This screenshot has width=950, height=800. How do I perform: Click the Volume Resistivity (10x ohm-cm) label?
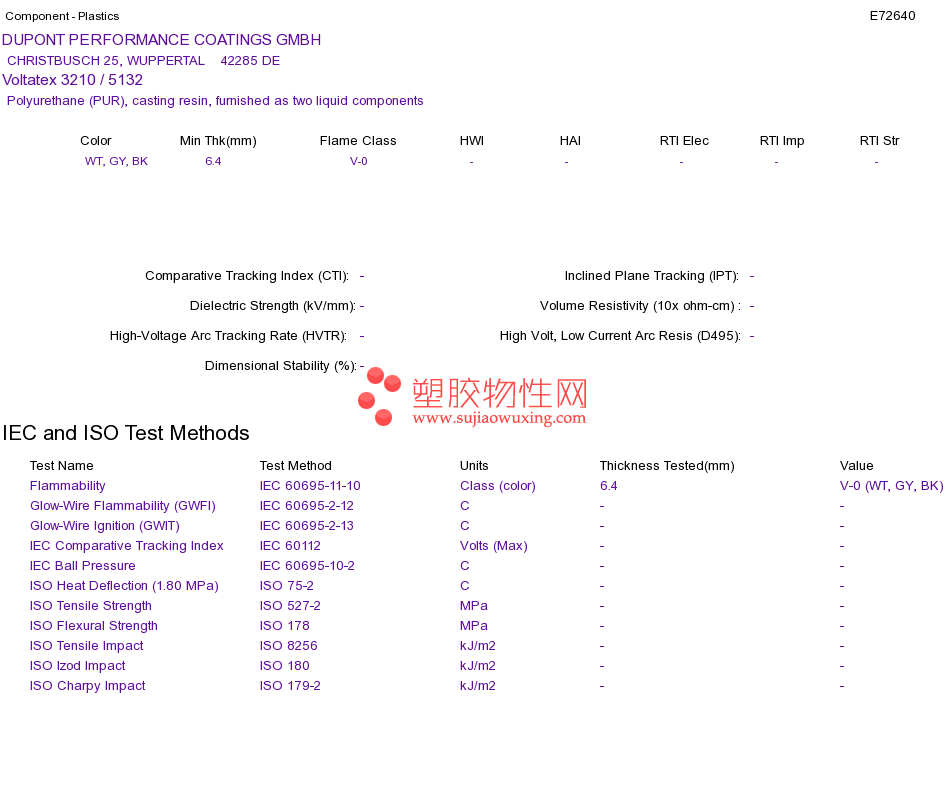[640, 305]
